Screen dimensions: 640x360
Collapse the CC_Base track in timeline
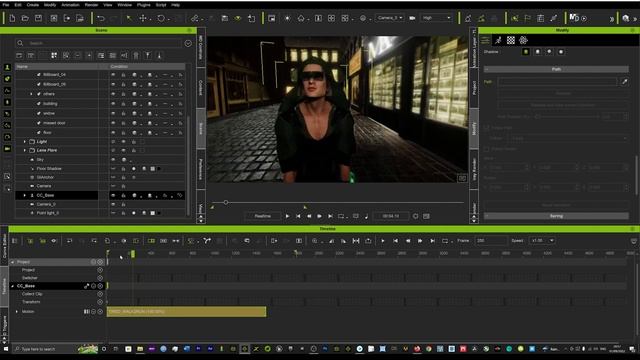(x=12, y=286)
